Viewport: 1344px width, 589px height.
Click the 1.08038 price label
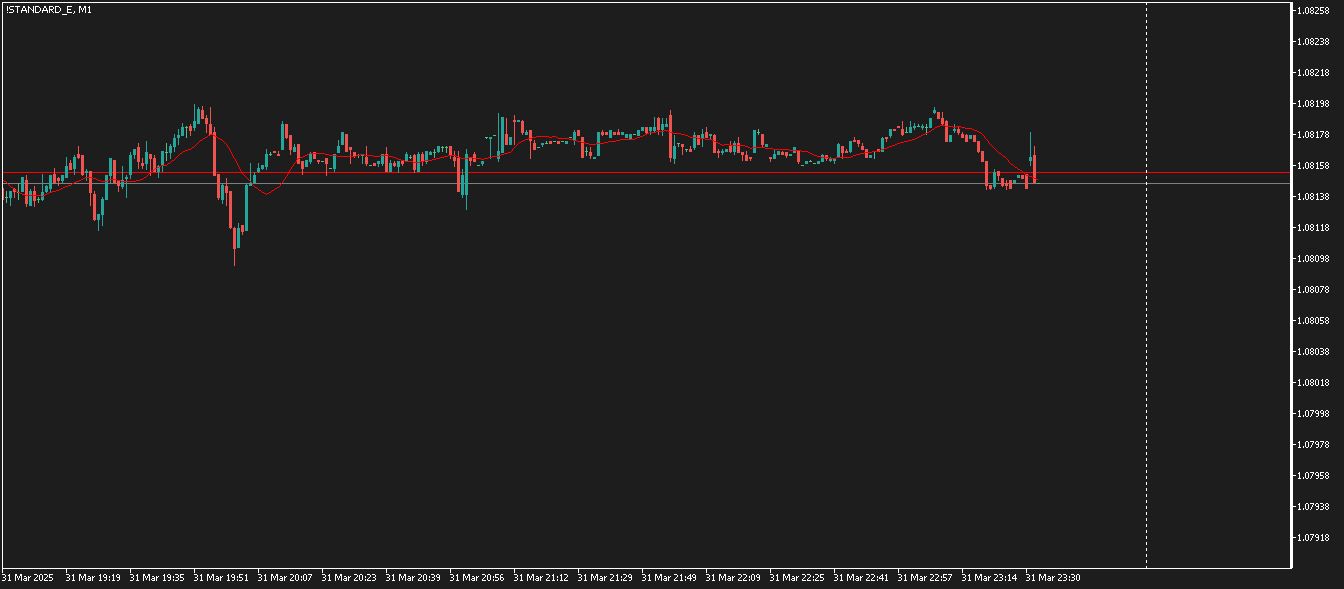click(x=1312, y=352)
